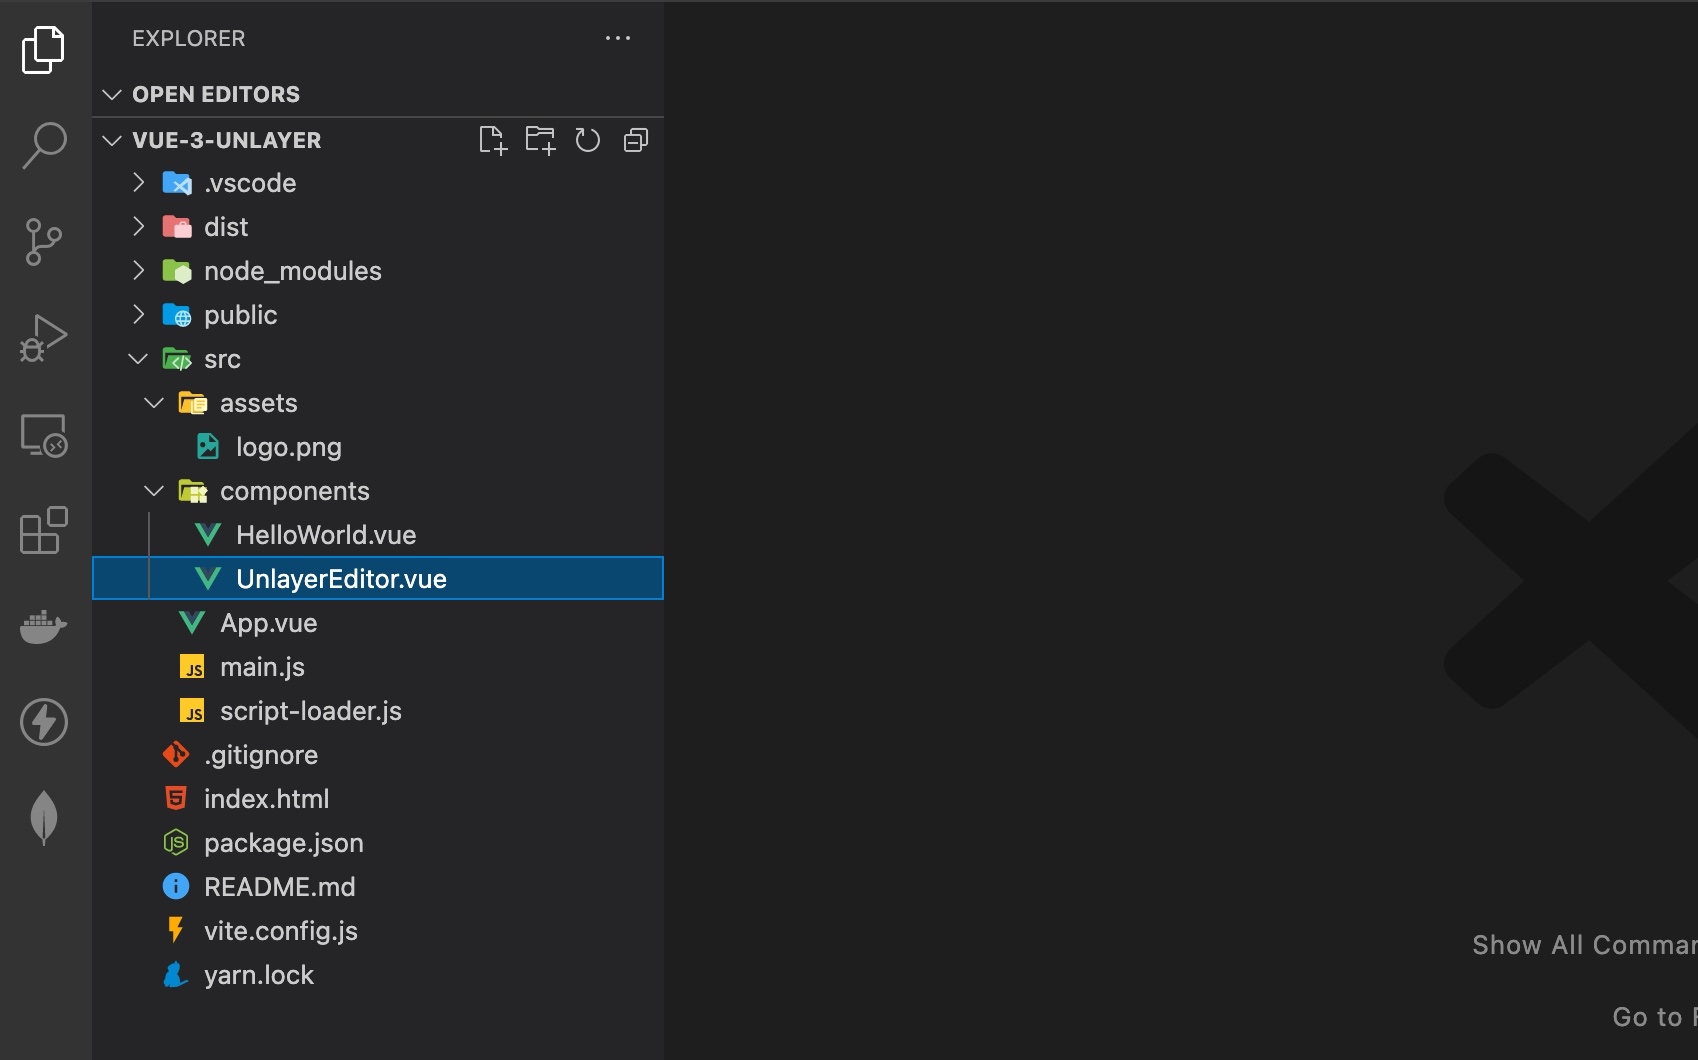Click the node_modules folder icon
This screenshot has width=1698, height=1060.
177,271
